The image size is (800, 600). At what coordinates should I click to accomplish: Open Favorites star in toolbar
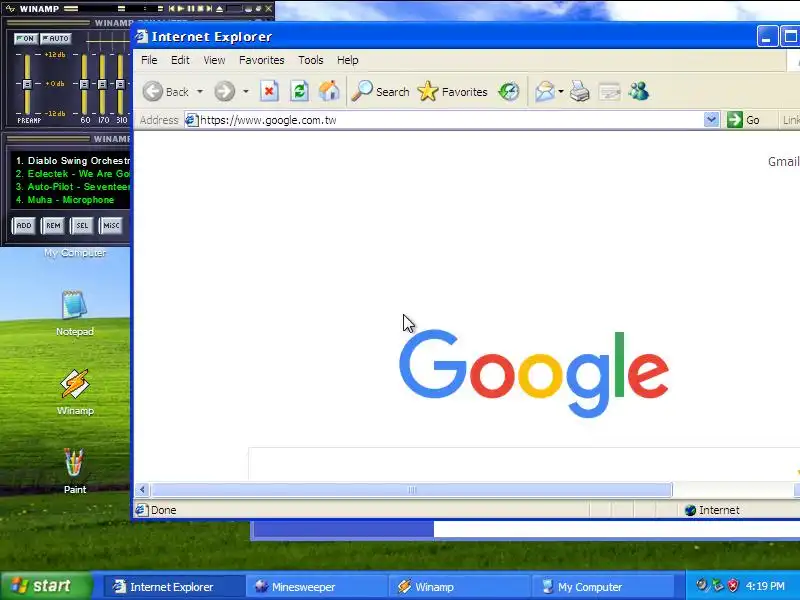tap(452, 92)
